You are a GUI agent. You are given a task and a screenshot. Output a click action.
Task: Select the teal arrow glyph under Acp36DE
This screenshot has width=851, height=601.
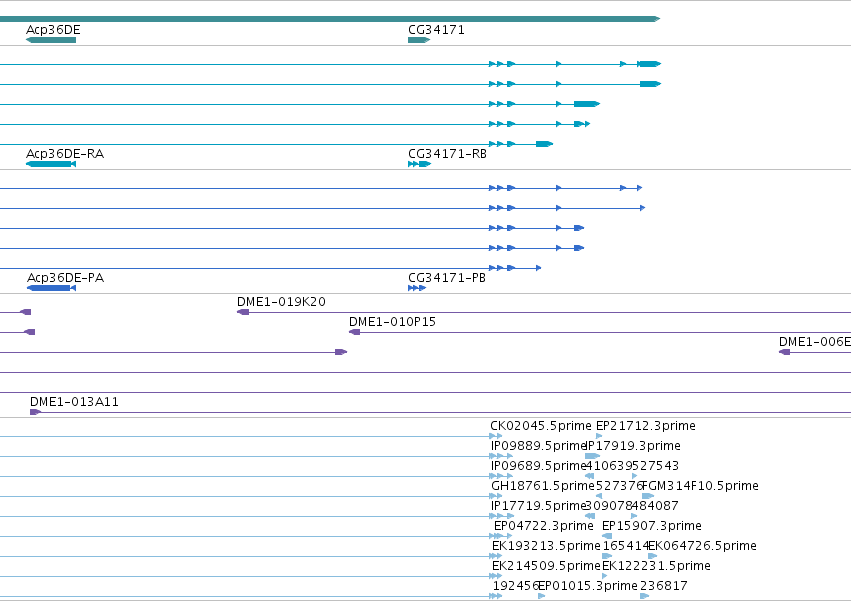(x=51, y=40)
